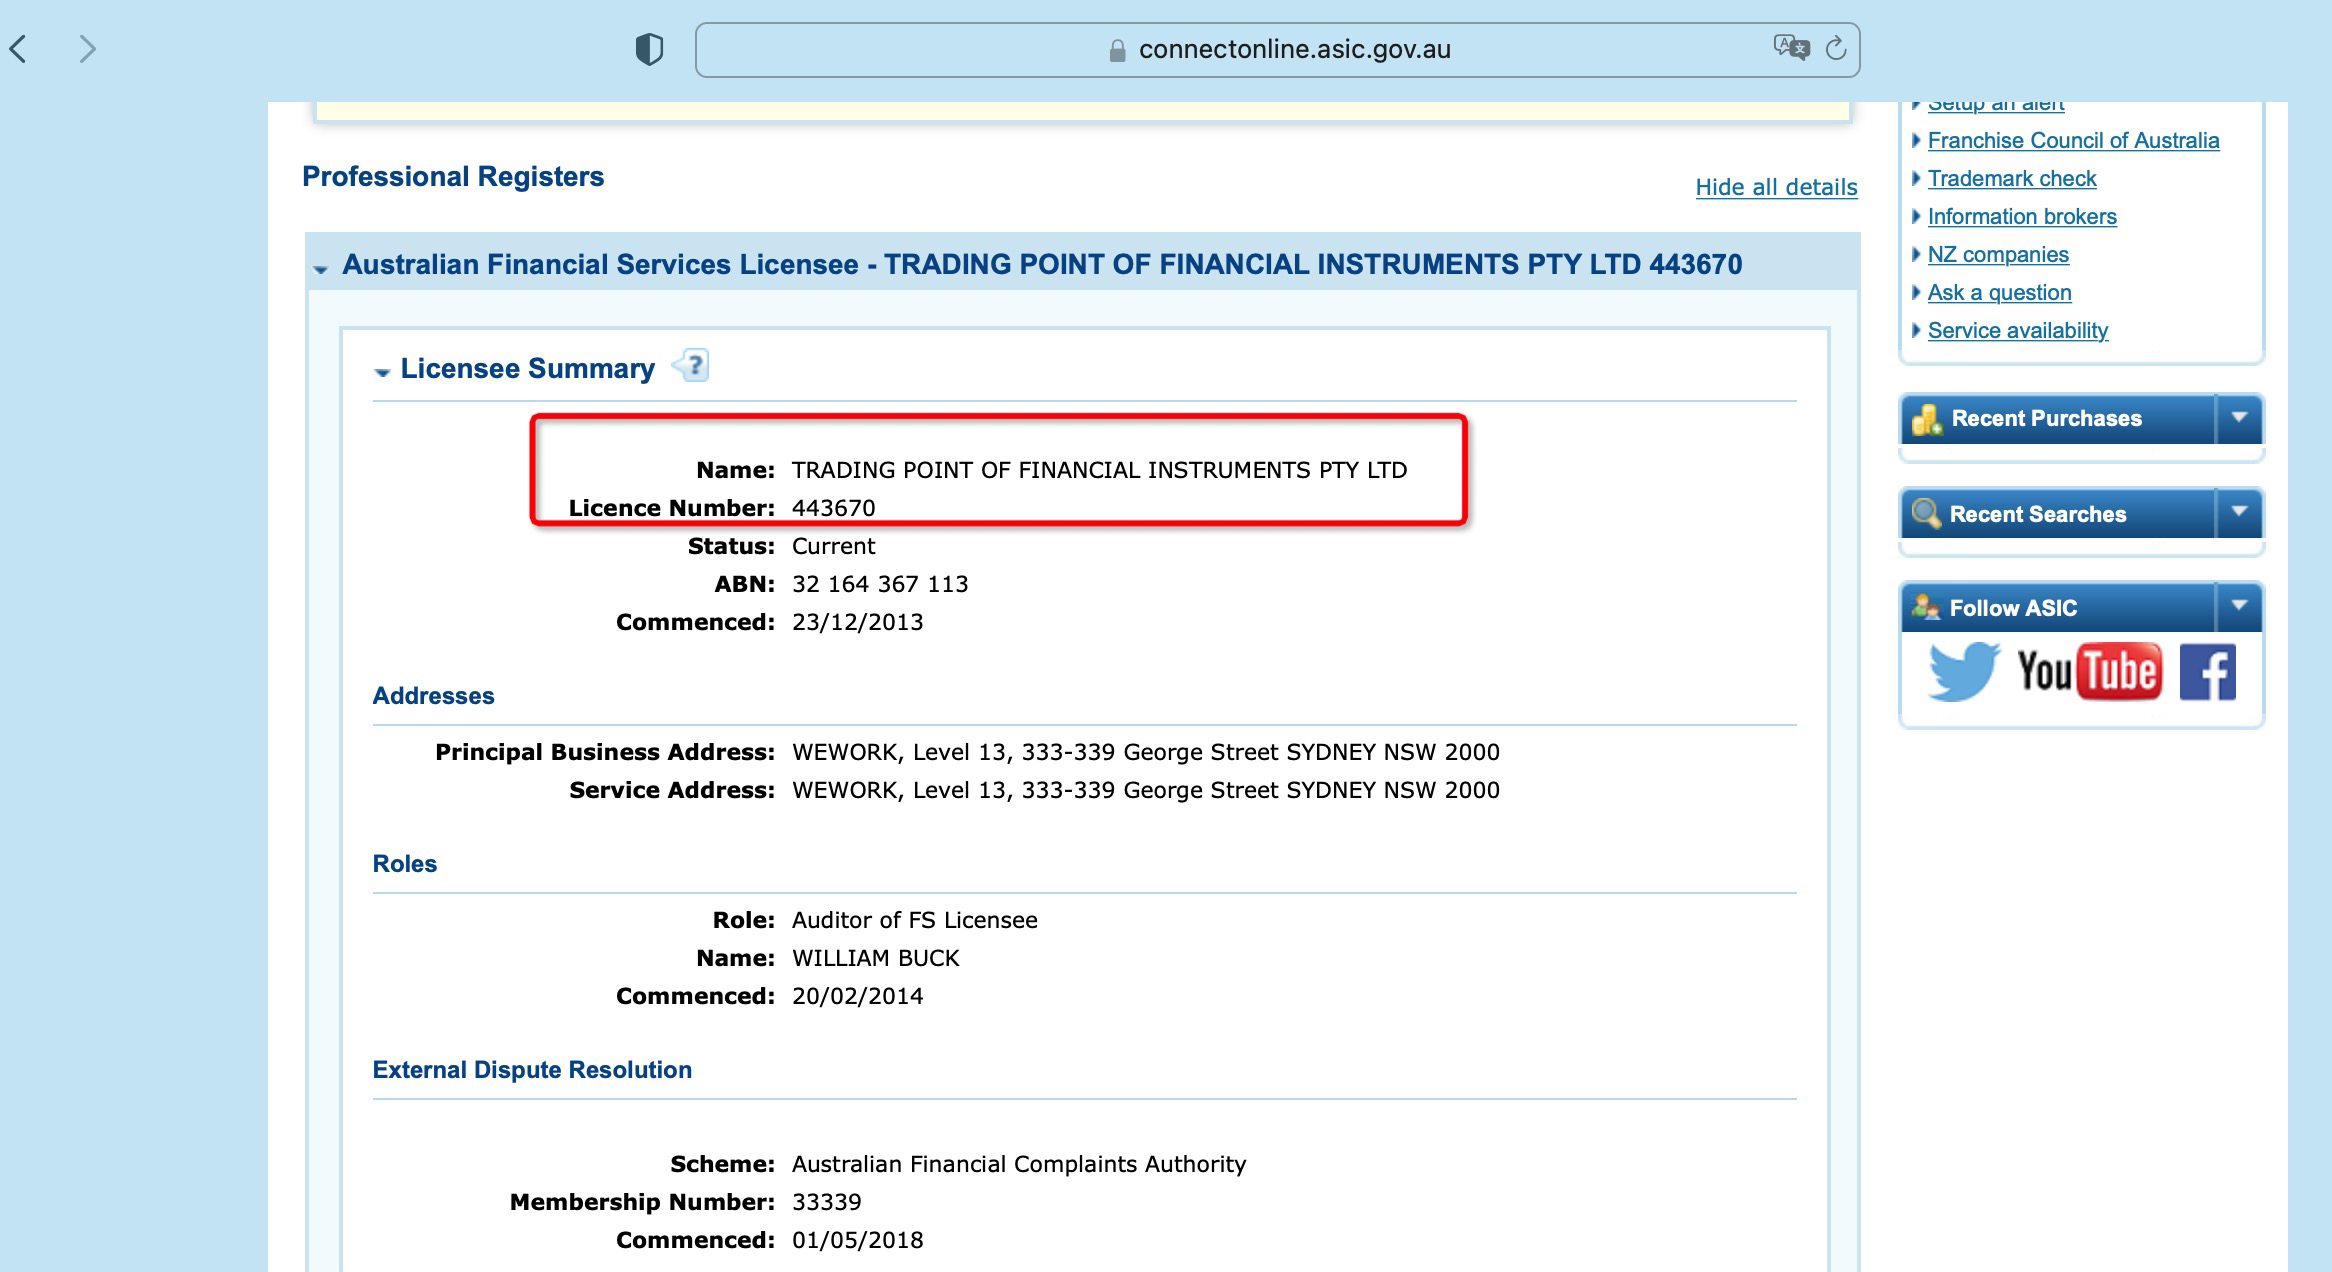Click the browser privacy shield icon
This screenshot has height=1272, width=2332.
pyautogui.click(x=649, y=49)
